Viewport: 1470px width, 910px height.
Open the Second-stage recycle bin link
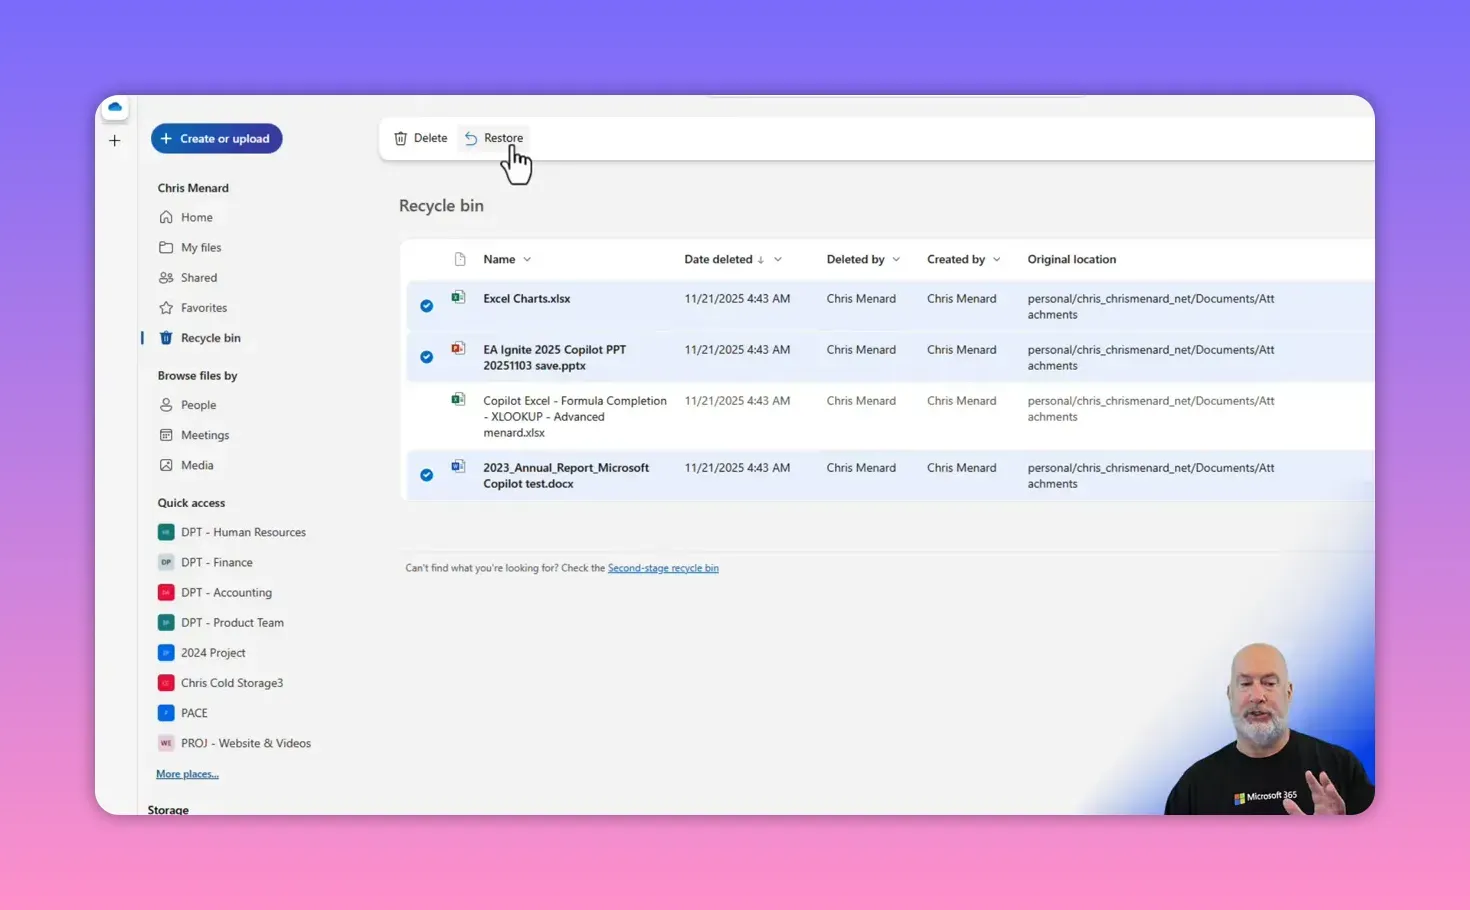click(663, 567)
